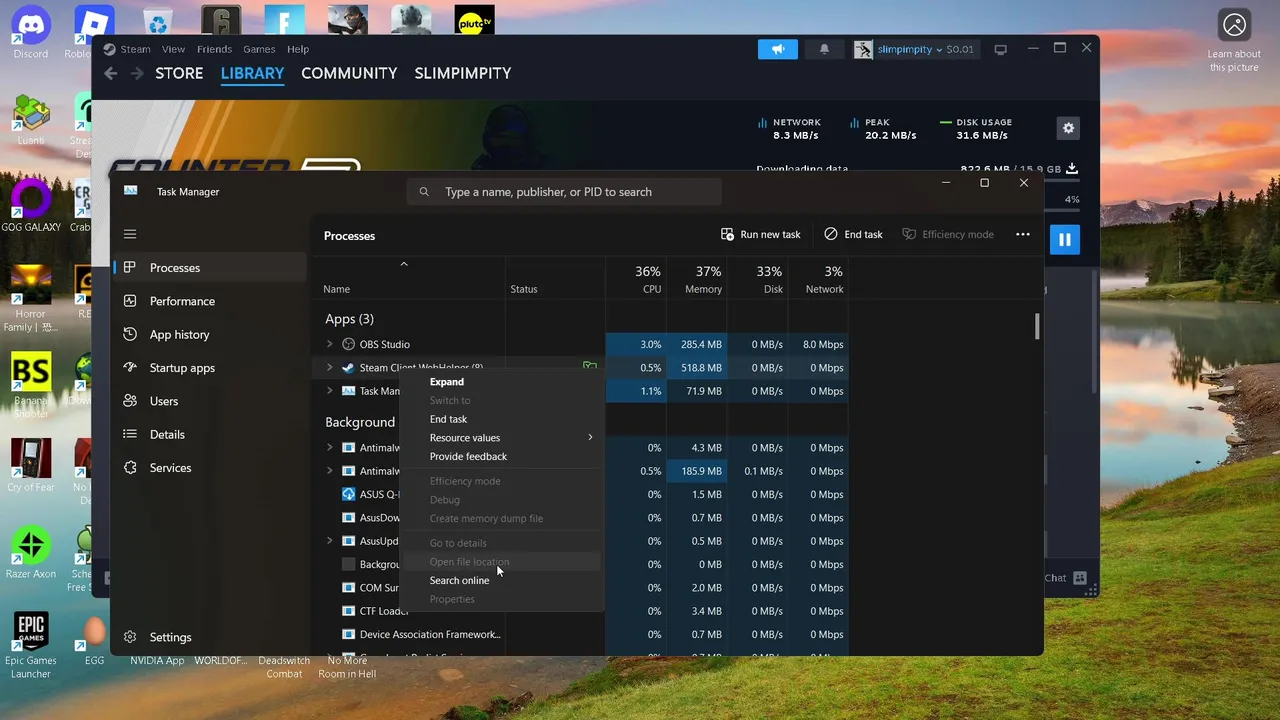The image size is (1280, 720).
Task: Open the Pluto TV desktop icon
Action: 474,20
